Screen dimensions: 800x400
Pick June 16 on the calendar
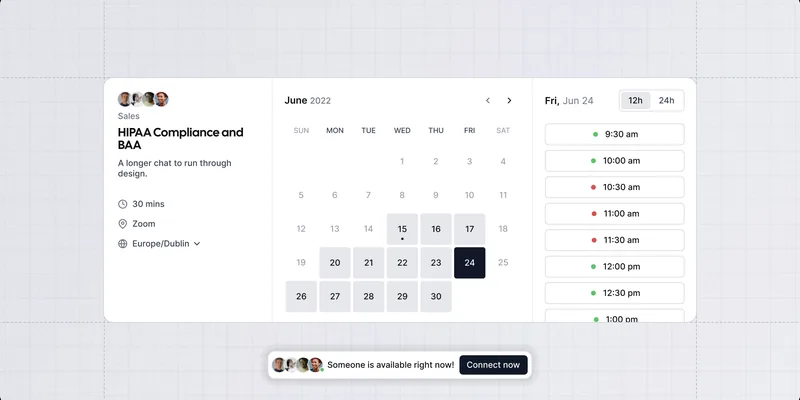(x=436, y=229)
